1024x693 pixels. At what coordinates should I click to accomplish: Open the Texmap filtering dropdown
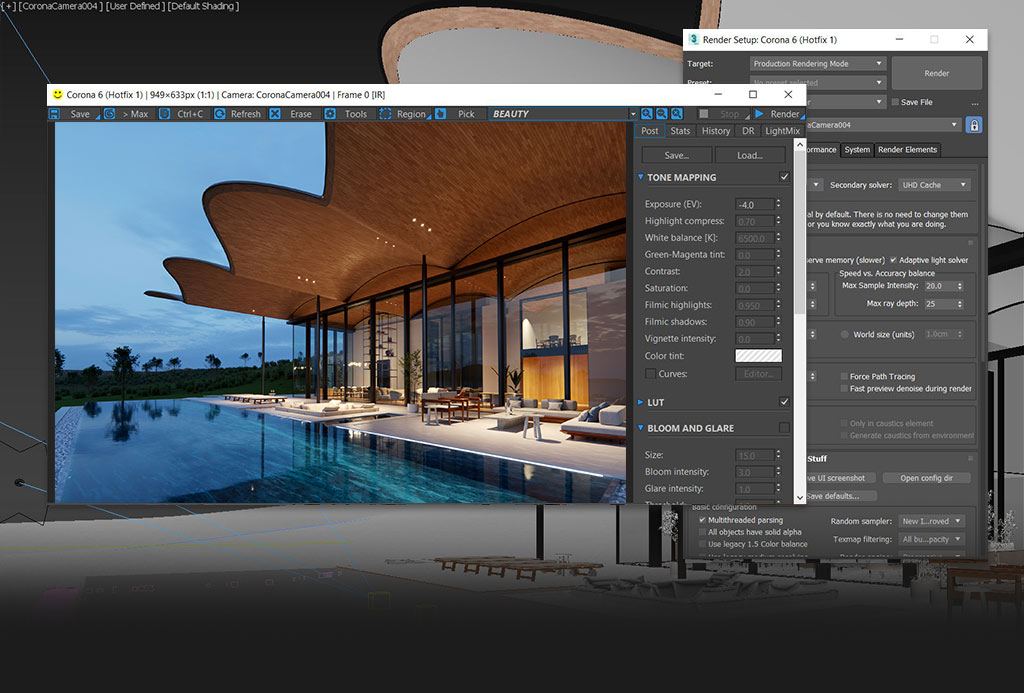[x=932, y=540]
